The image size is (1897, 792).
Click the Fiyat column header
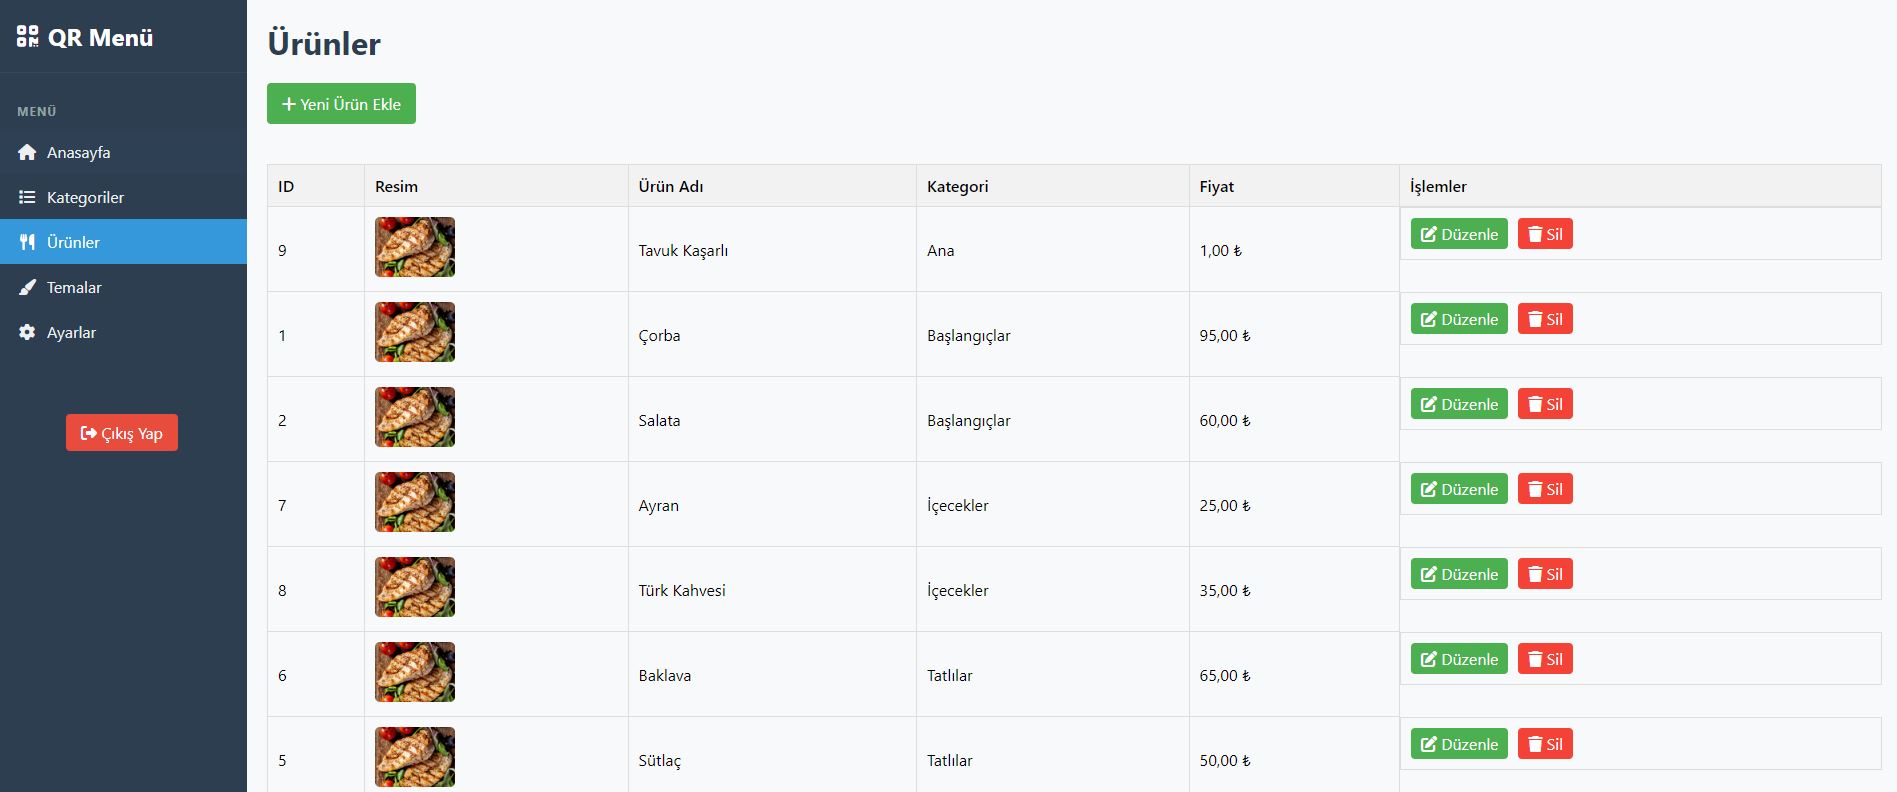pyautogui.click(x=1217, y=186)
